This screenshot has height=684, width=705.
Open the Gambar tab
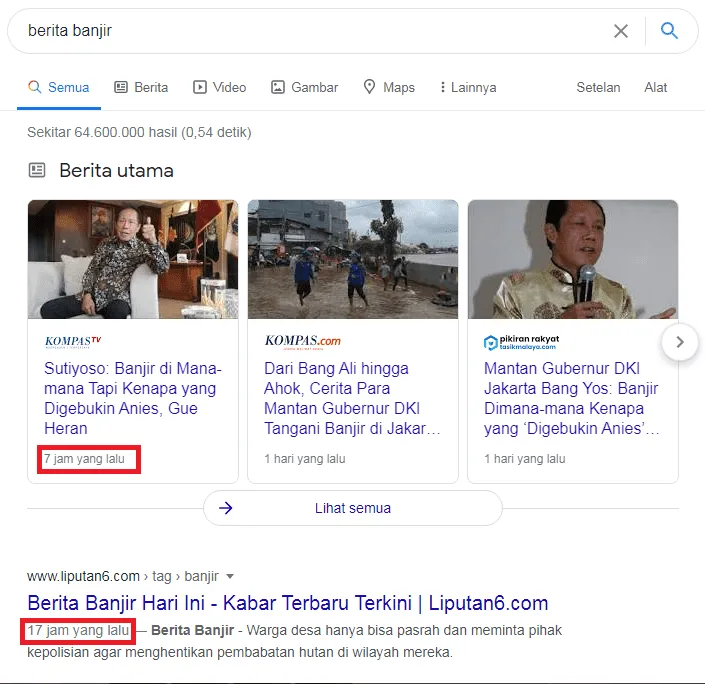[304, 87]
